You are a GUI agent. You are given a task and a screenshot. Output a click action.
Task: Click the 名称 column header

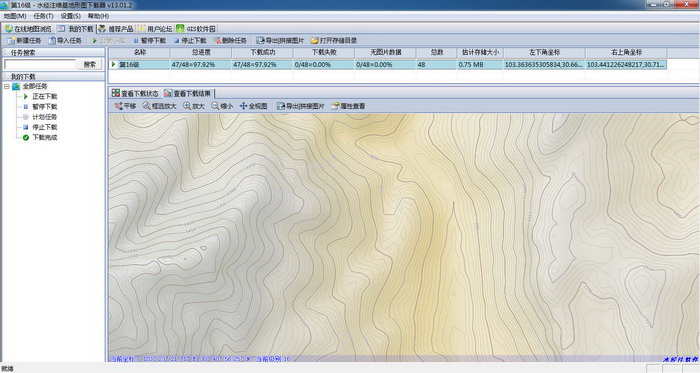click(x=139, y=53)
